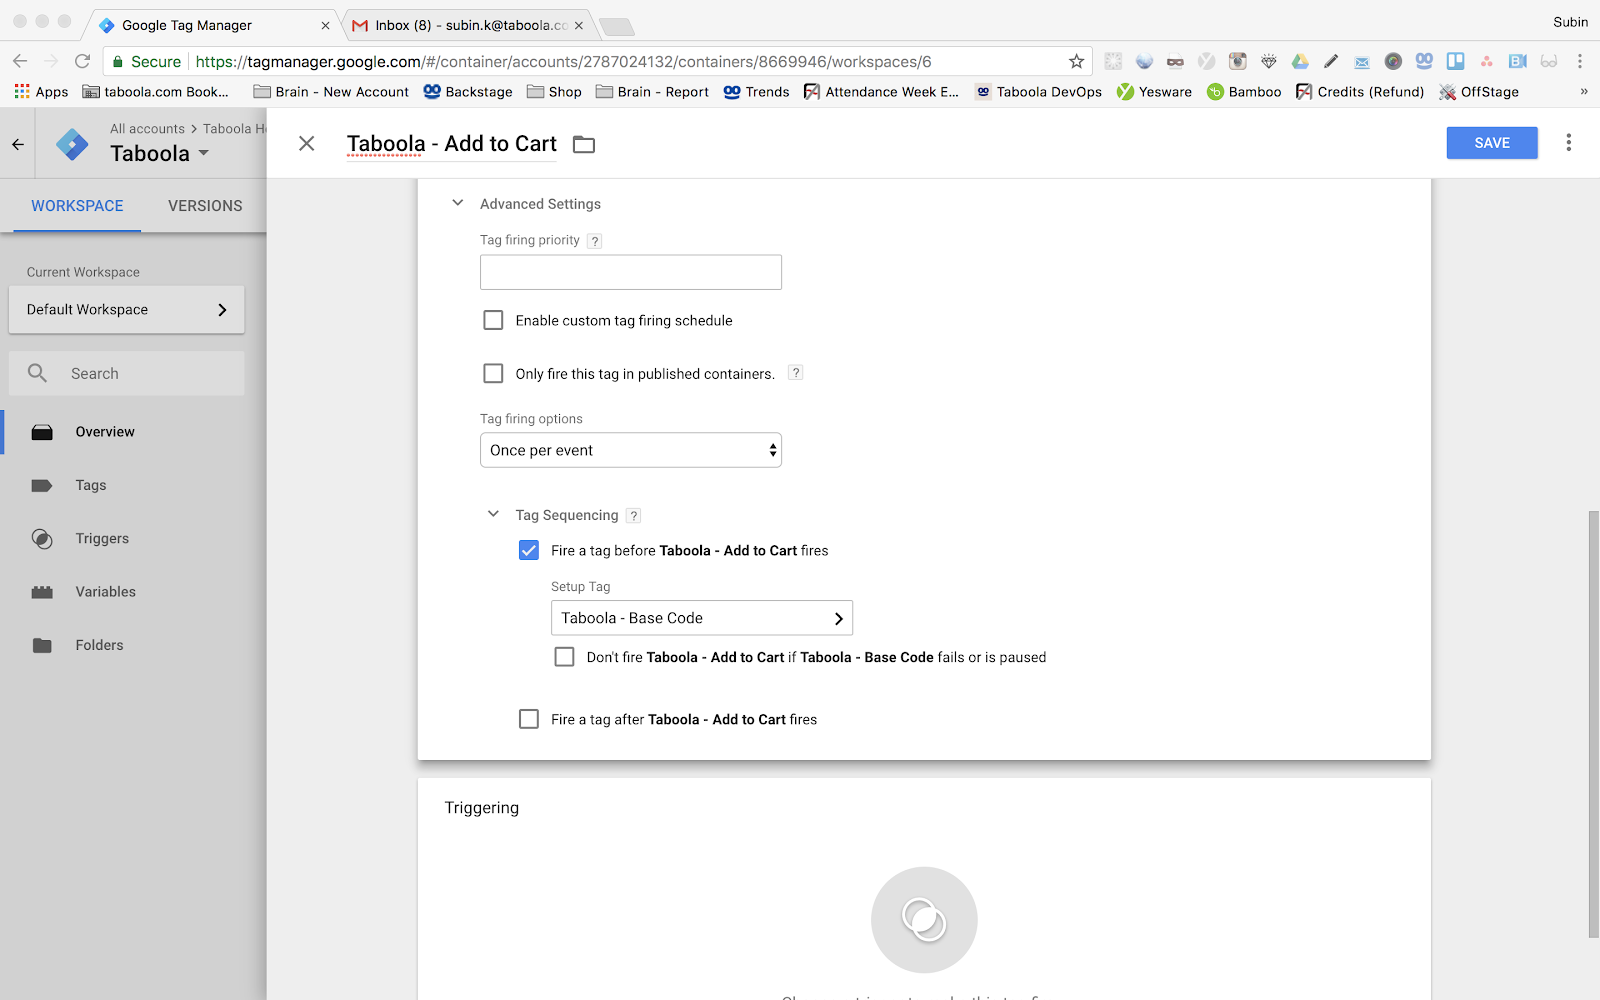Click the Google Drive extension icon
Screen dimensions: 1600x1000
[1300, 61]
